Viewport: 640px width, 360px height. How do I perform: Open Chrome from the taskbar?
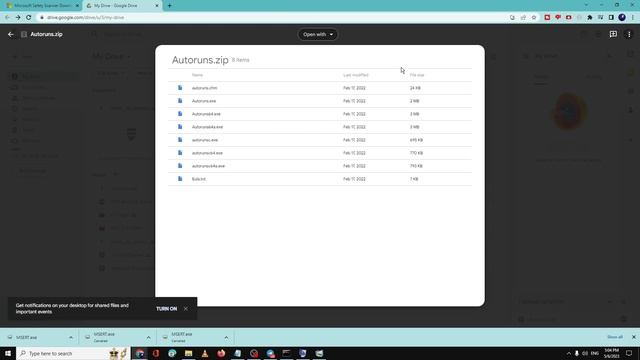point(140,353)
